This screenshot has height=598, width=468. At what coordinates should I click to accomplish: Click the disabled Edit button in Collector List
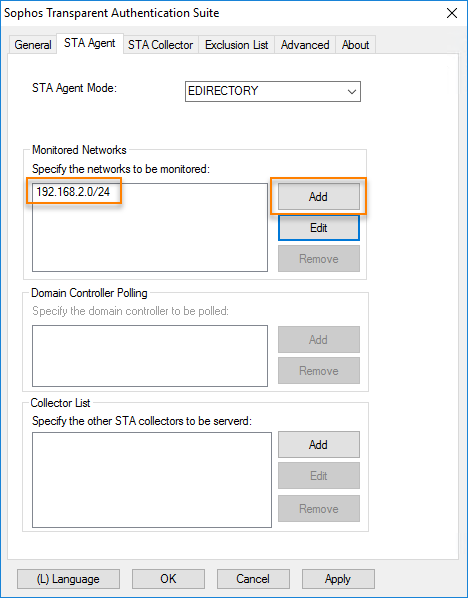(318, 476)
